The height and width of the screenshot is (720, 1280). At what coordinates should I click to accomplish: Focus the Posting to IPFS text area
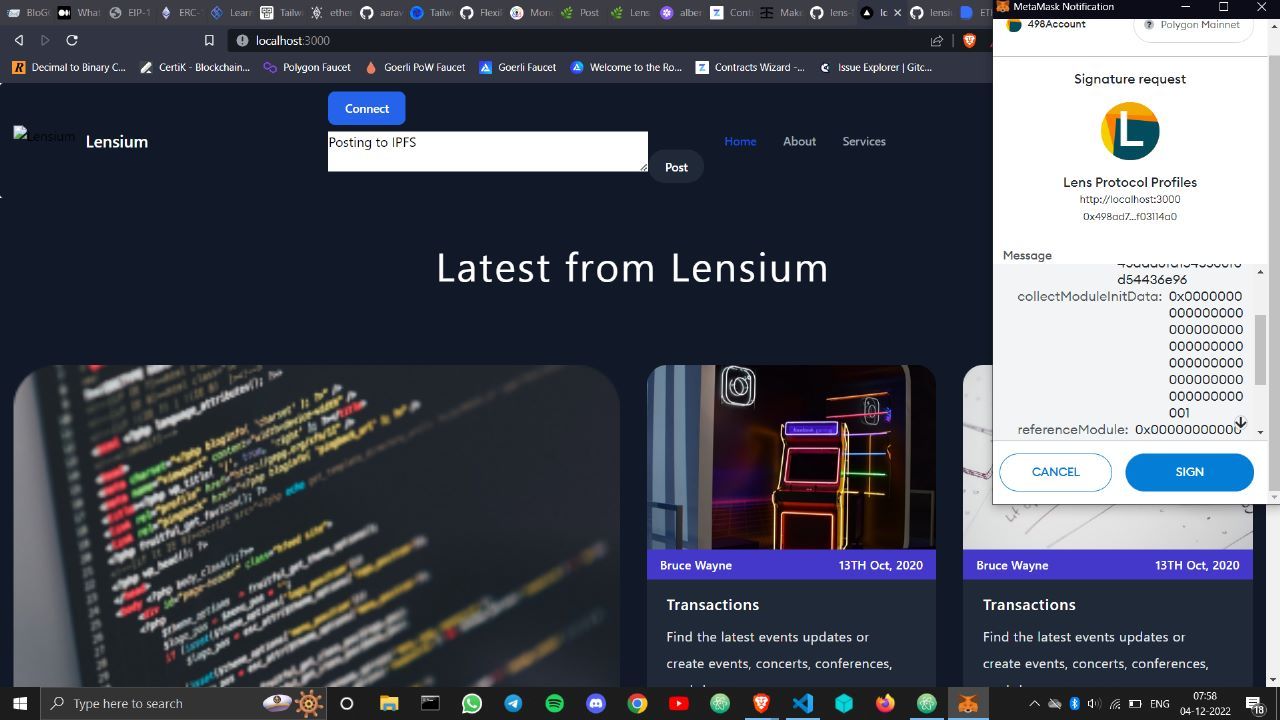coord(488,151)
